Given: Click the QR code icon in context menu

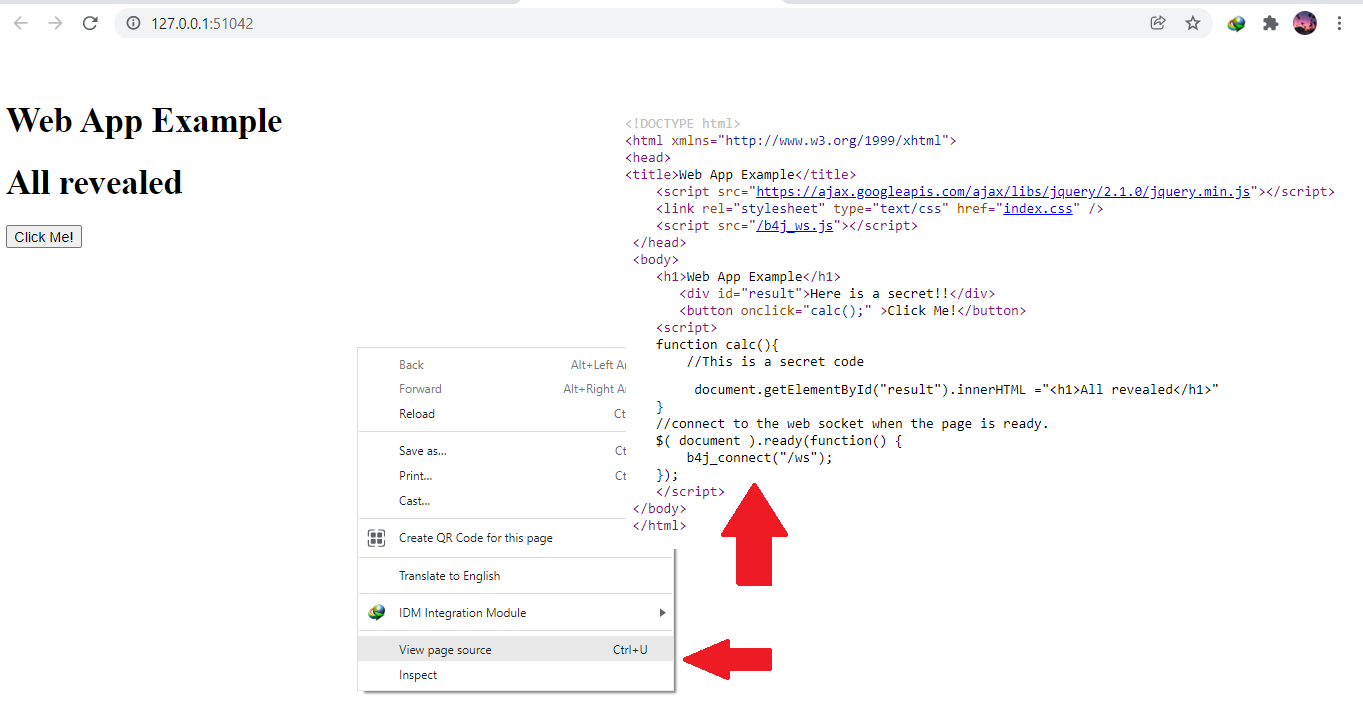Looking at the screenshot, I should point(377,538).
